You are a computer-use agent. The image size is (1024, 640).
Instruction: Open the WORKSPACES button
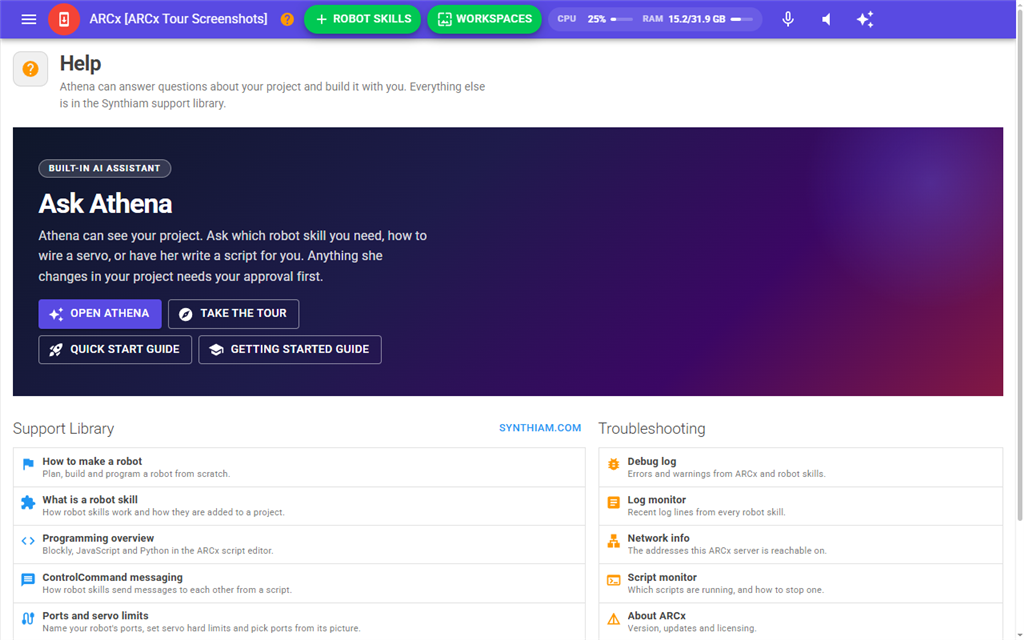484,19
